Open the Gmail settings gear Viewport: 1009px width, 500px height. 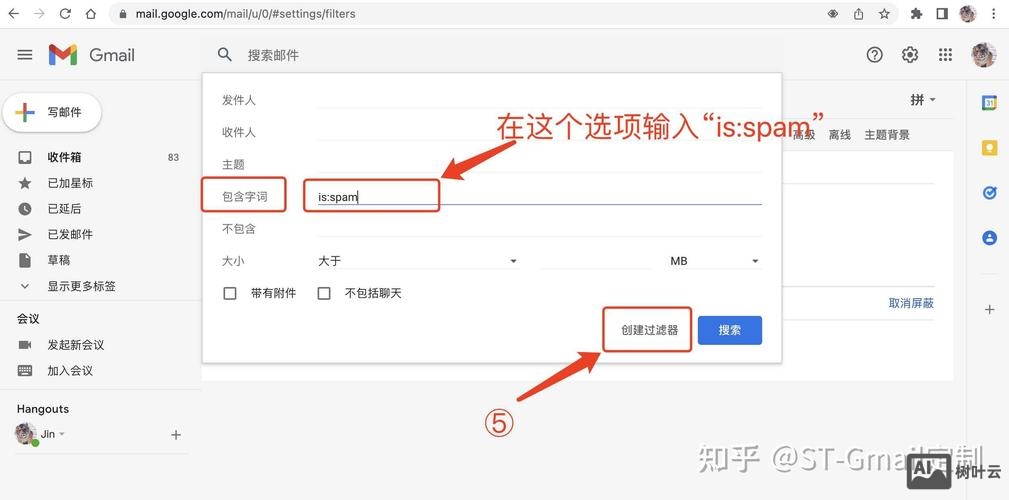909,55
